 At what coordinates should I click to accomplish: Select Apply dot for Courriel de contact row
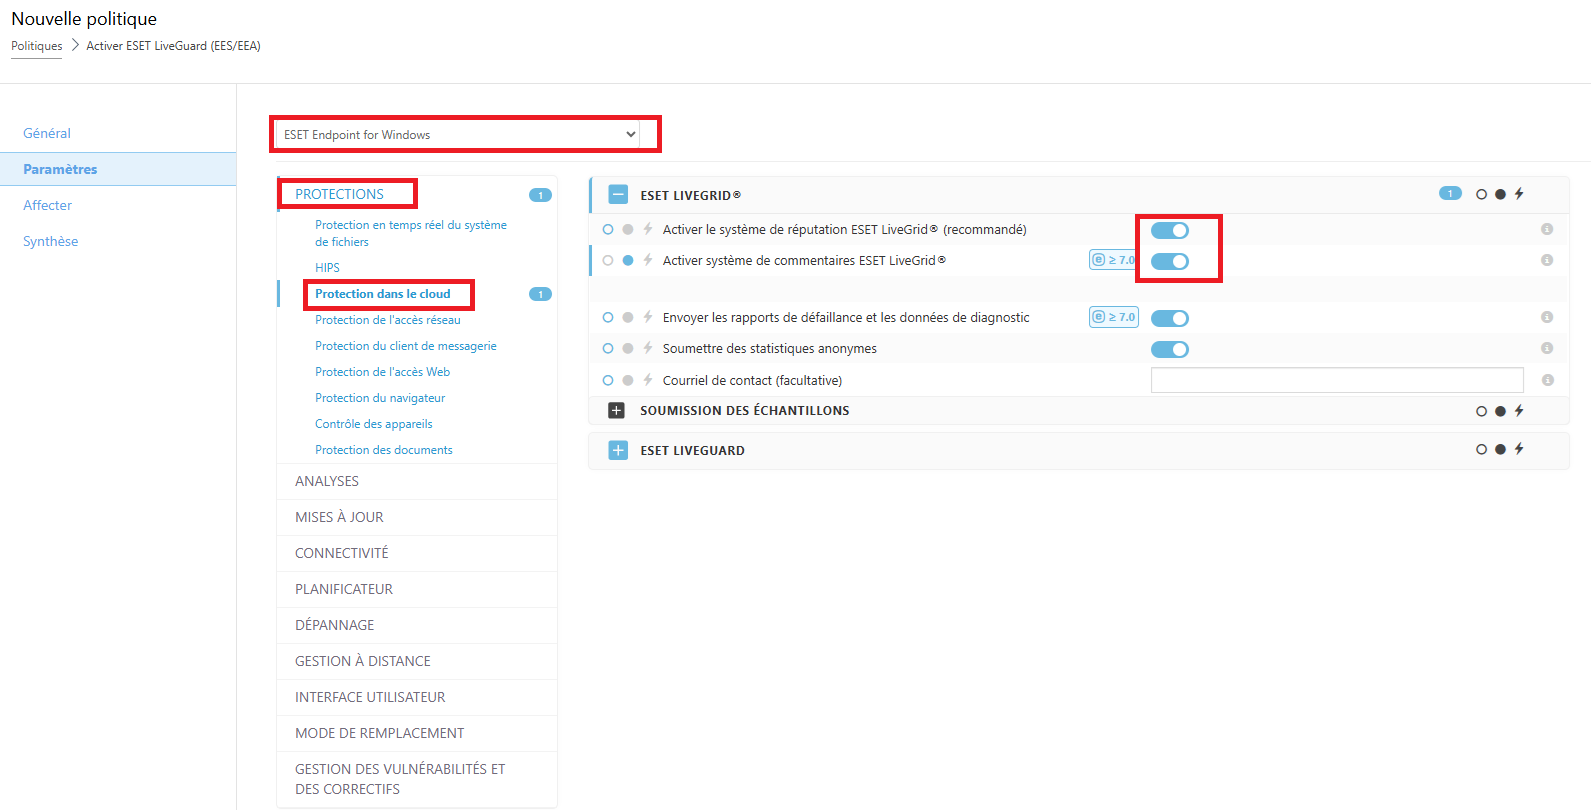click(x=628, y=380)
